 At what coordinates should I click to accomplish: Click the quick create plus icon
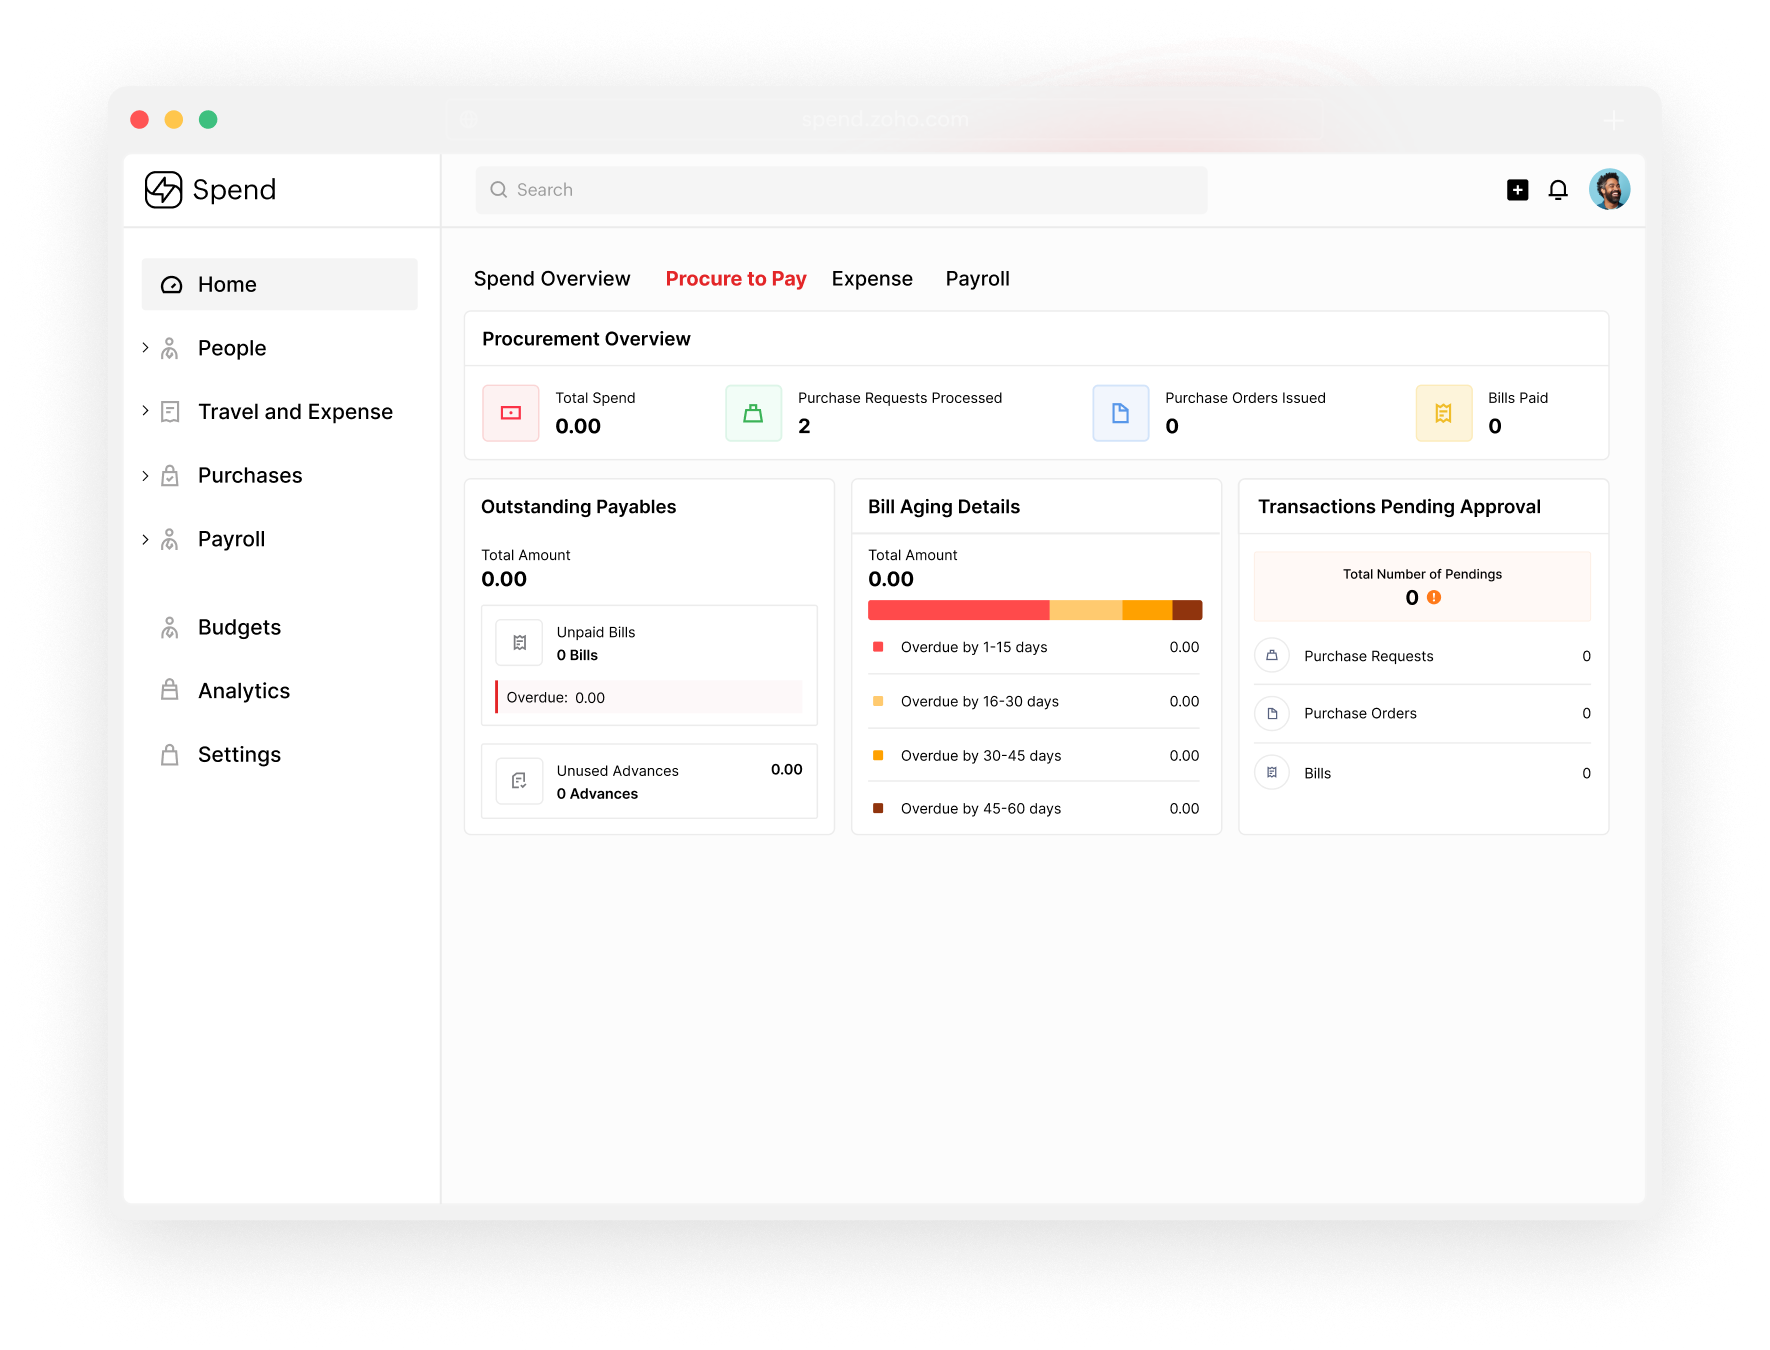click(x=1517, y=190)
